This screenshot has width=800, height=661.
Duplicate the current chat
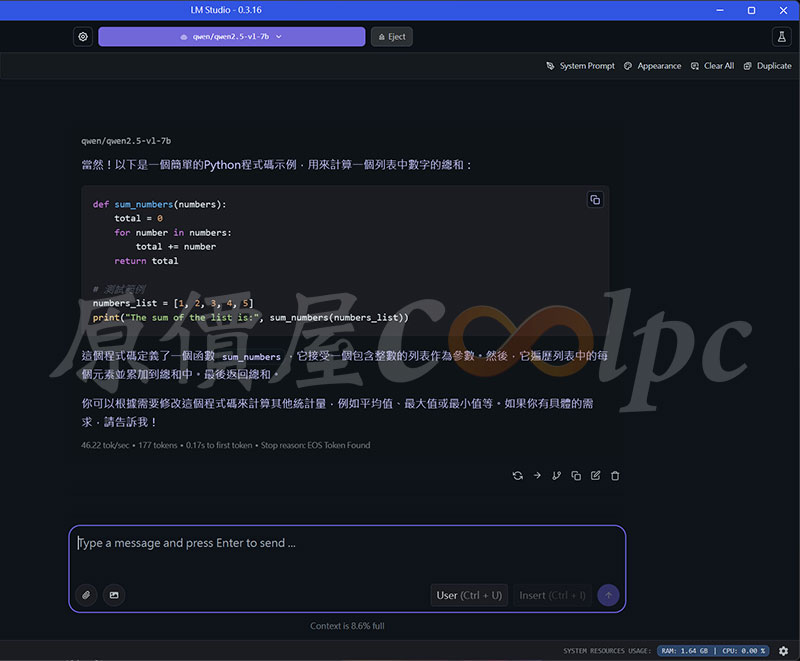[767, 66]
